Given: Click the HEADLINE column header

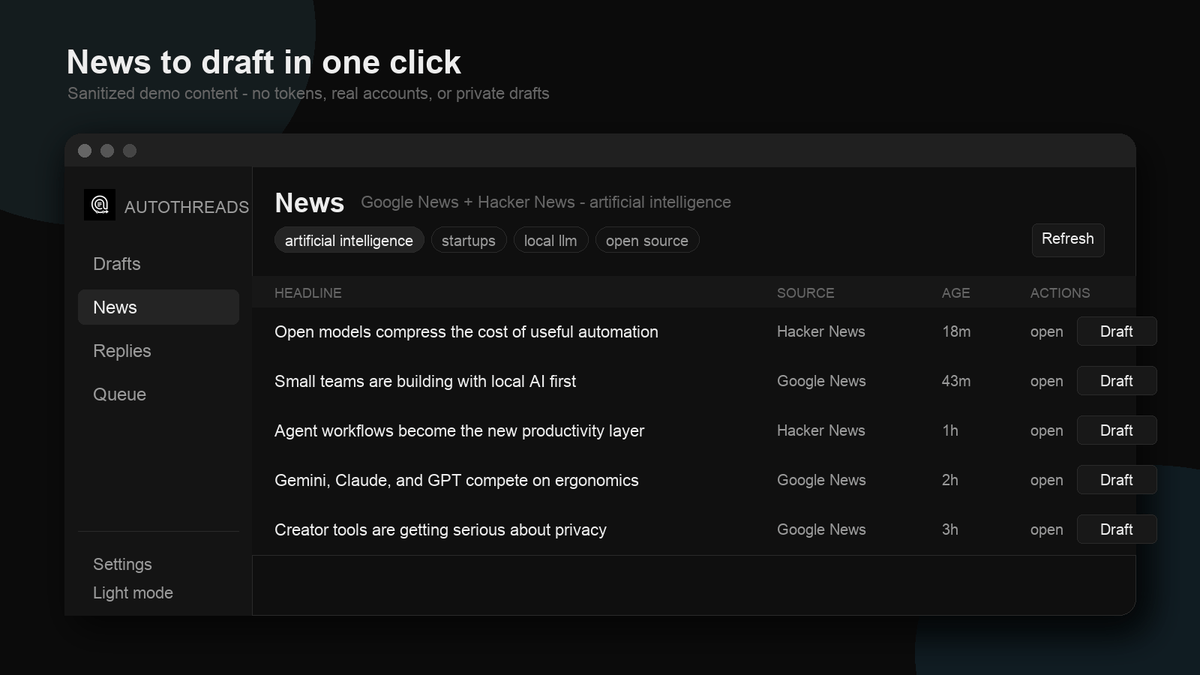Looking at the screenshot, I should [308, 293].
